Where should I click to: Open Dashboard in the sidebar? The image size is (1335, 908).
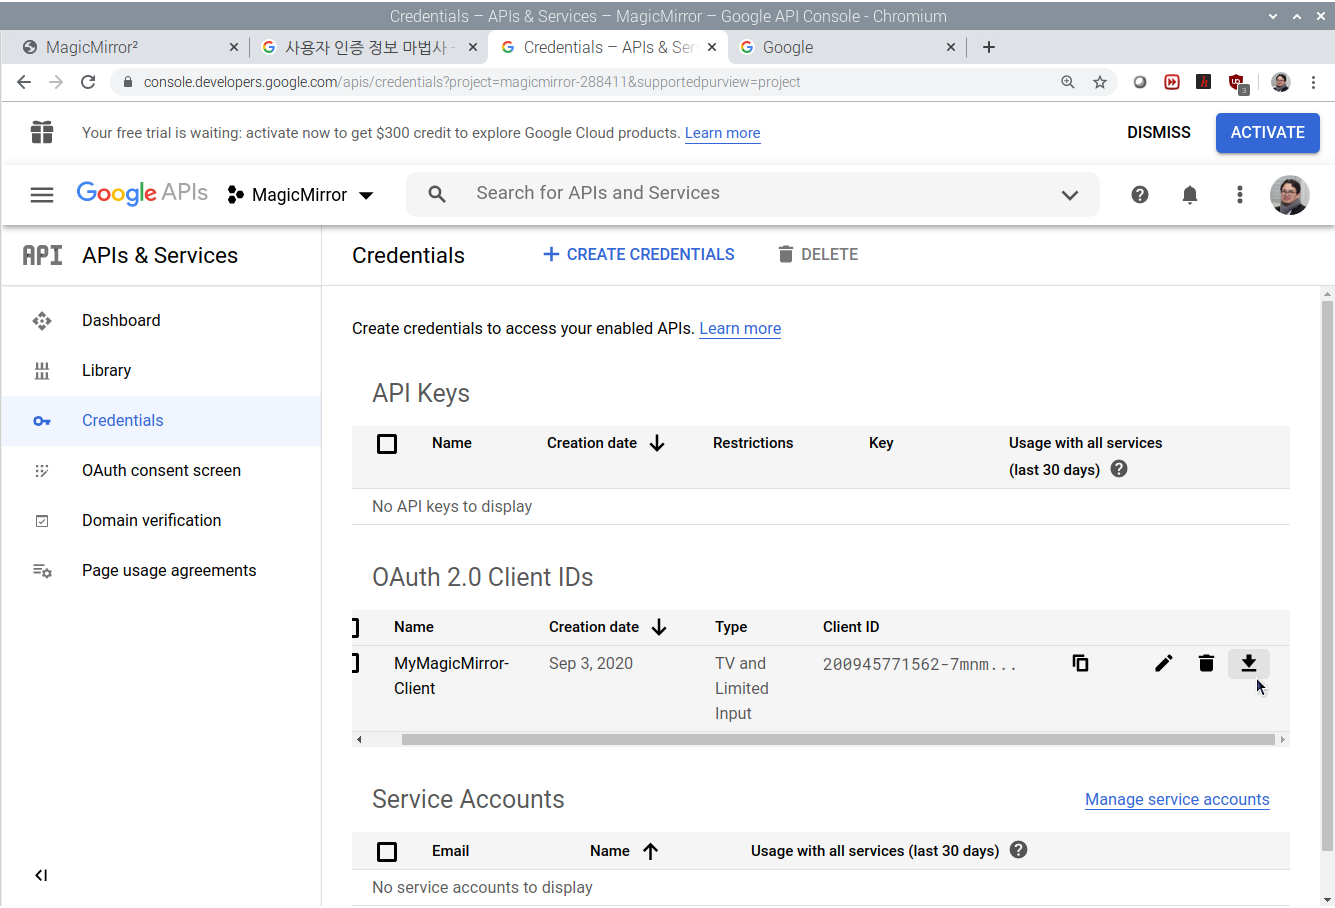coord(161,320)
